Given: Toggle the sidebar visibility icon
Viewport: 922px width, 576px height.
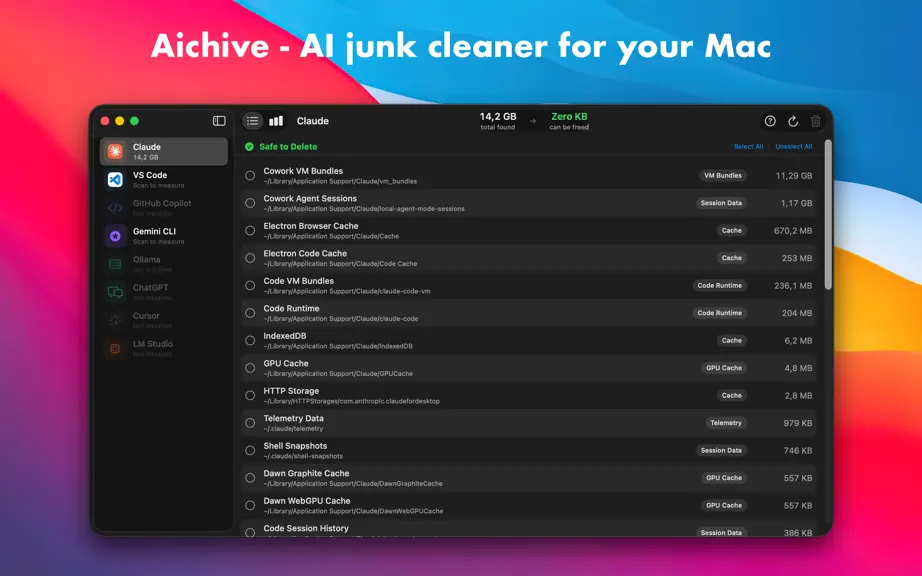Looking at the screenshot, I should [219, 121].
